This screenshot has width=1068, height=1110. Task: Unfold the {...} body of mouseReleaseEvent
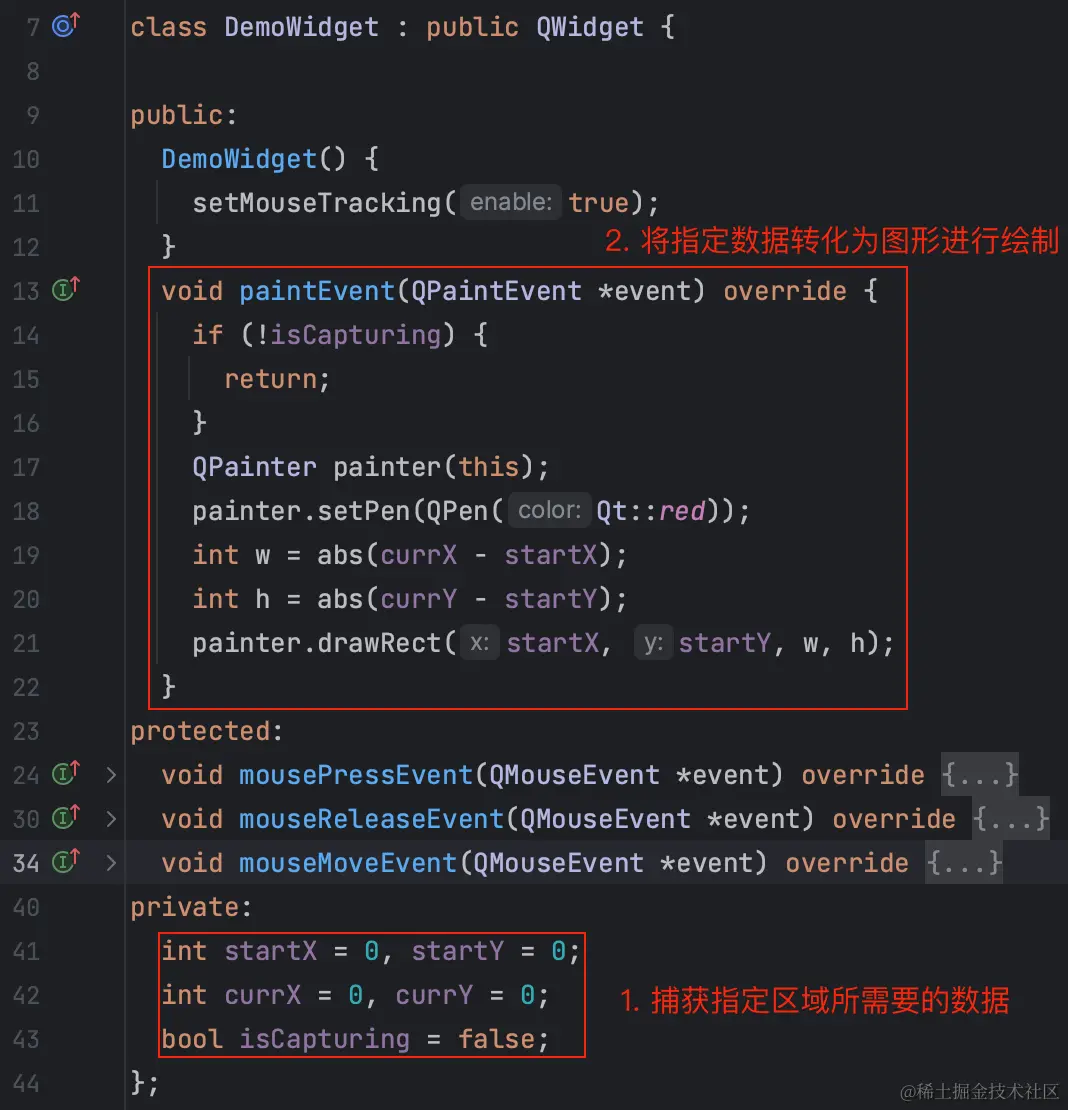1011,819
